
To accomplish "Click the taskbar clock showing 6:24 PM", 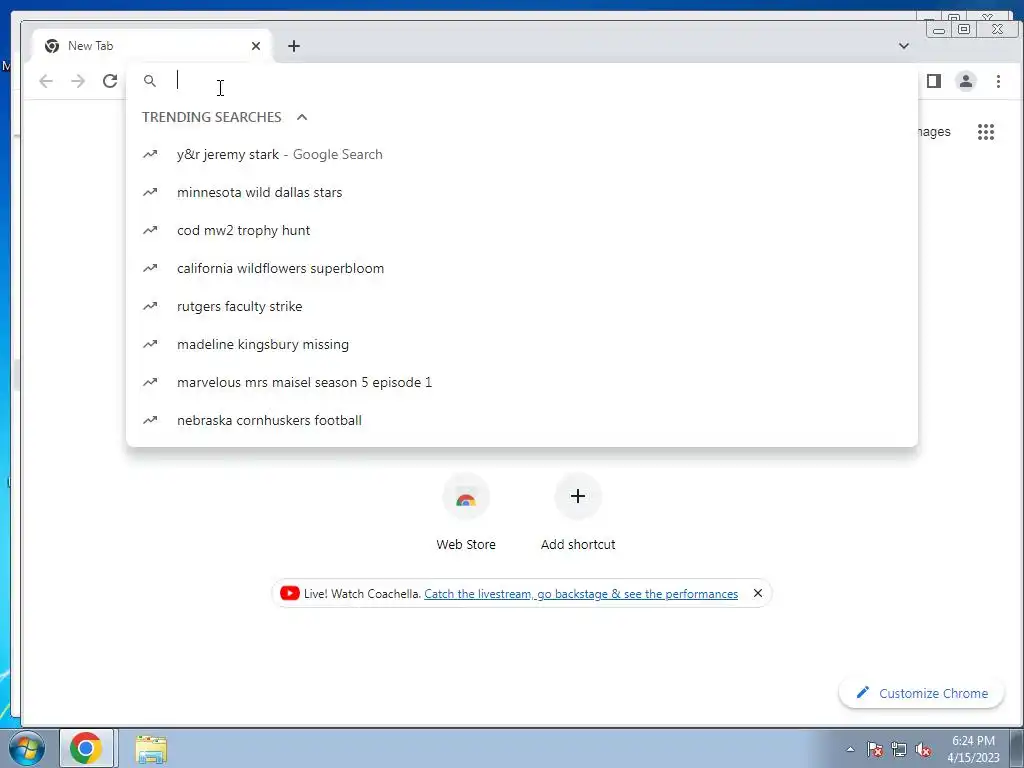I will pos(973,749).
